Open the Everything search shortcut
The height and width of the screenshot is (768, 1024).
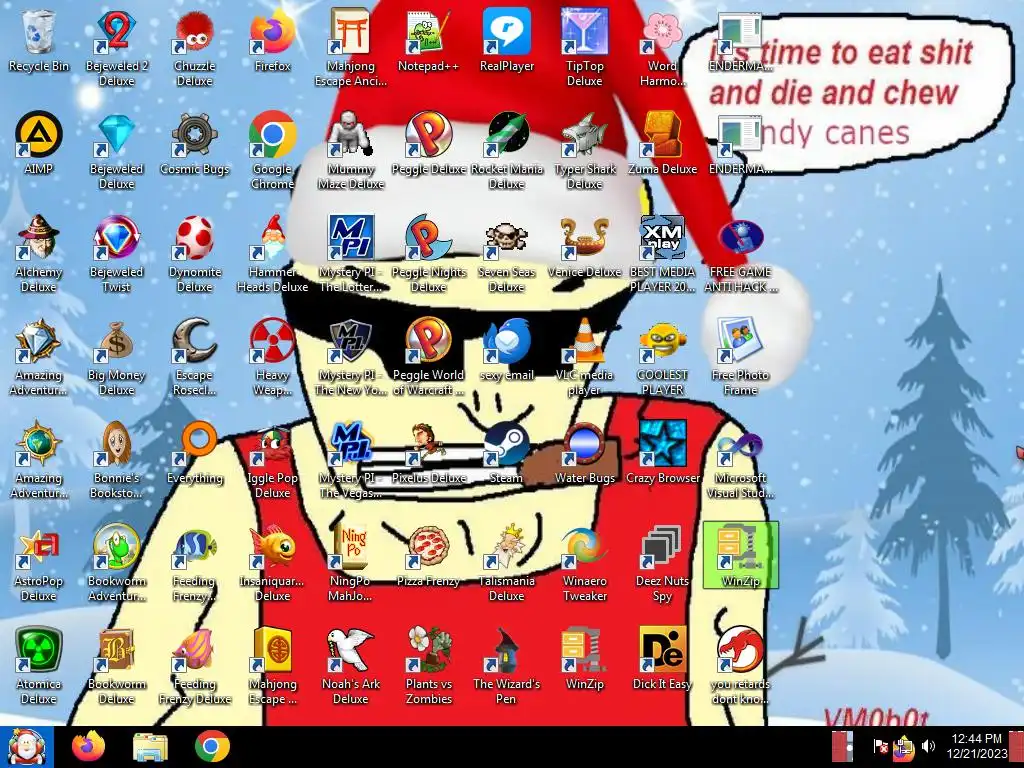pos(195,453)
